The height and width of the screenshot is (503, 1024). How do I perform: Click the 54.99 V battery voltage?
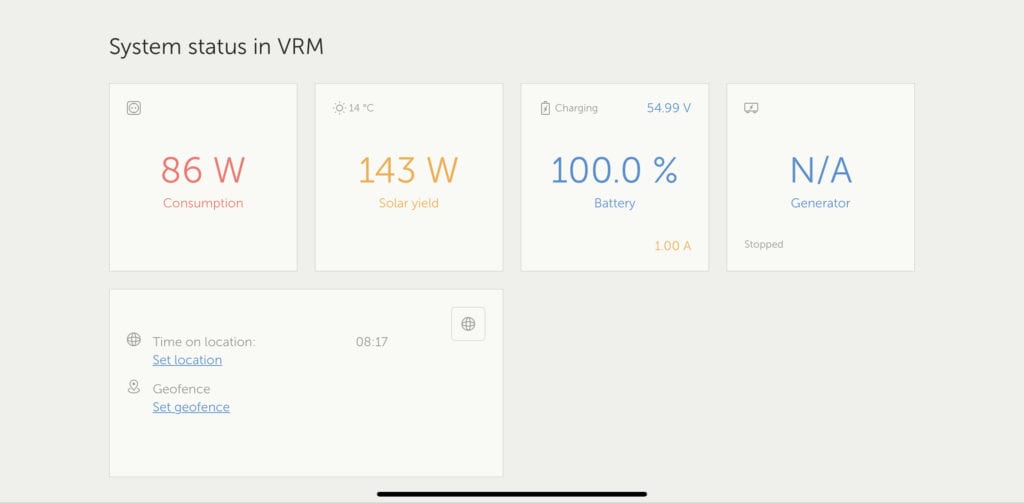(x=669, y=108)
